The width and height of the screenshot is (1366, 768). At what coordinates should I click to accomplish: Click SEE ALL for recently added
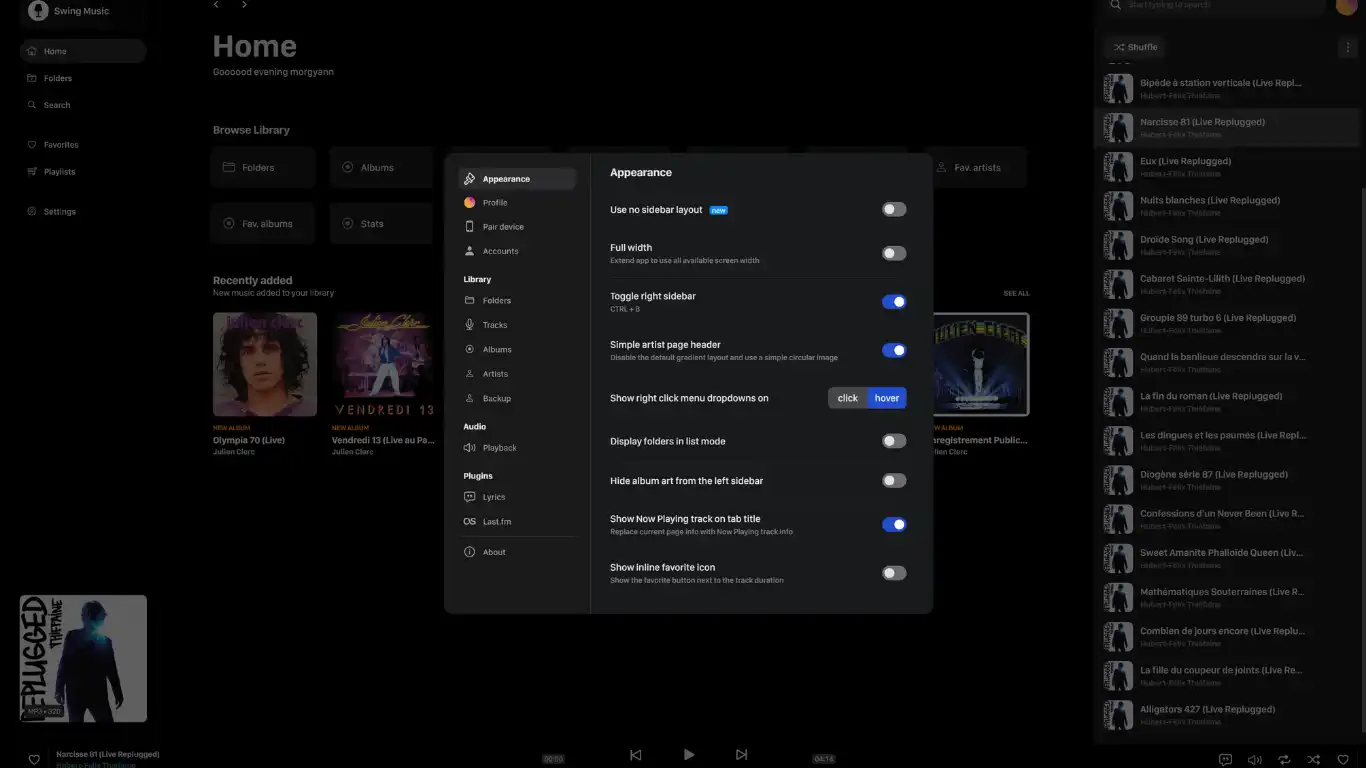1016,294
